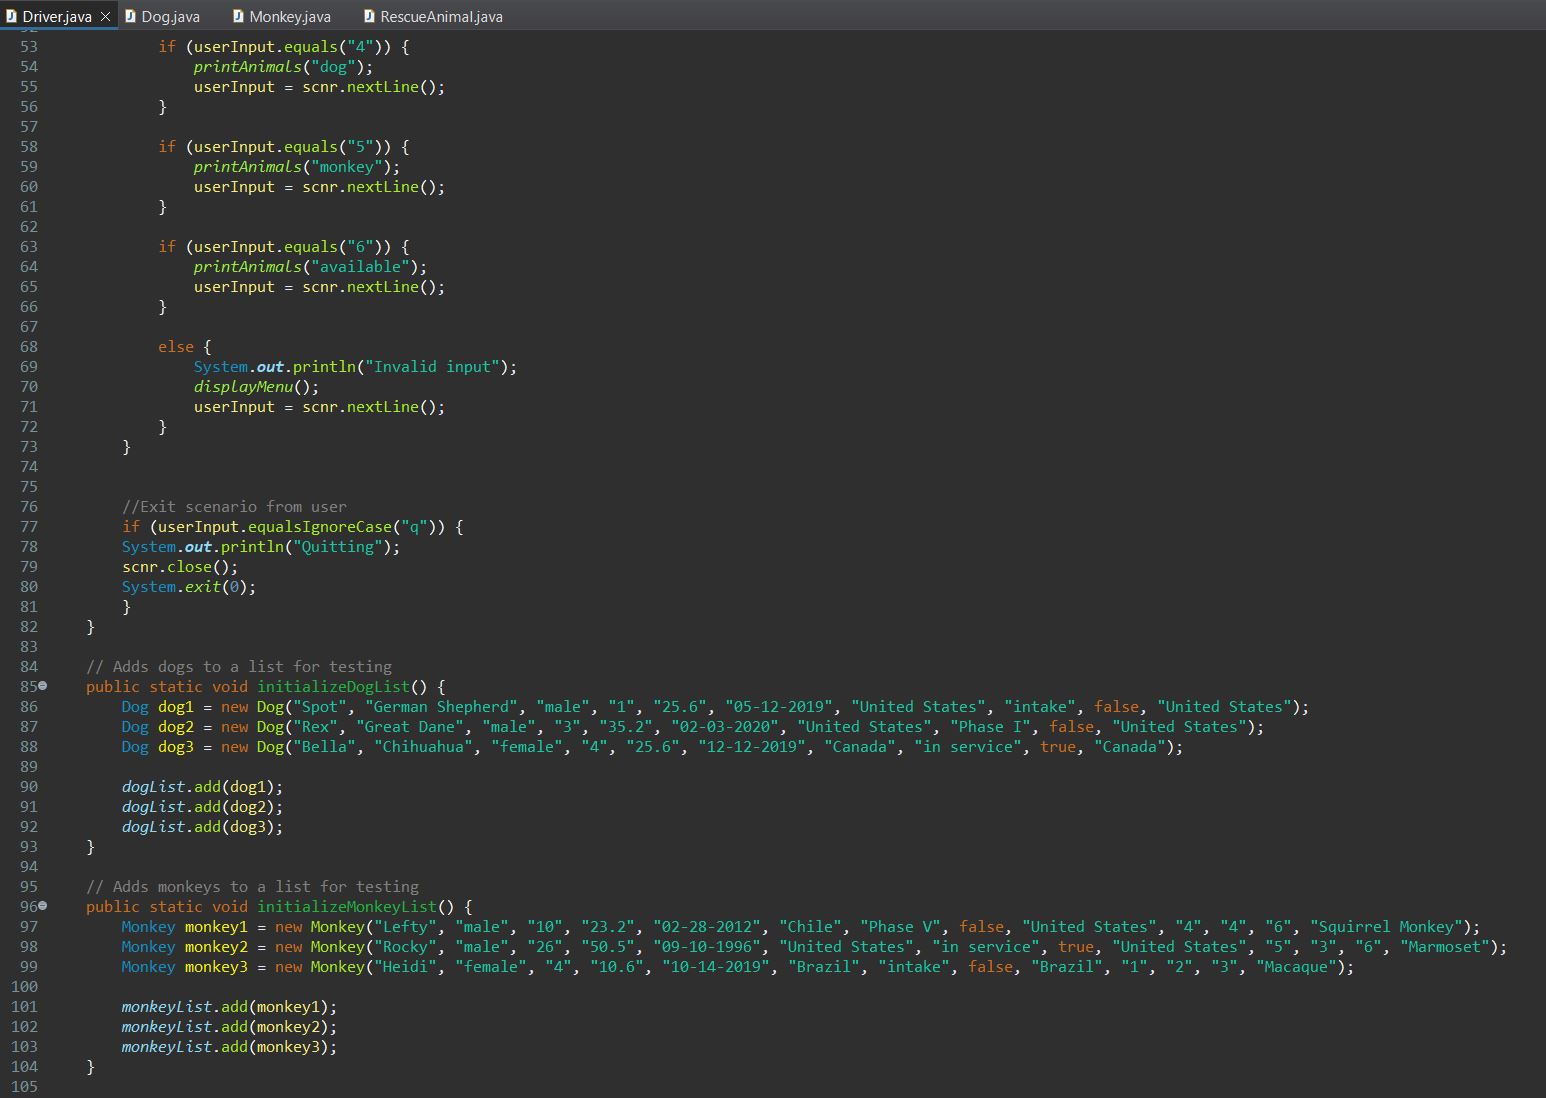
Task: Collapse initializeMonkeyList using the line 96 marker
Action: tap(44, 906)
